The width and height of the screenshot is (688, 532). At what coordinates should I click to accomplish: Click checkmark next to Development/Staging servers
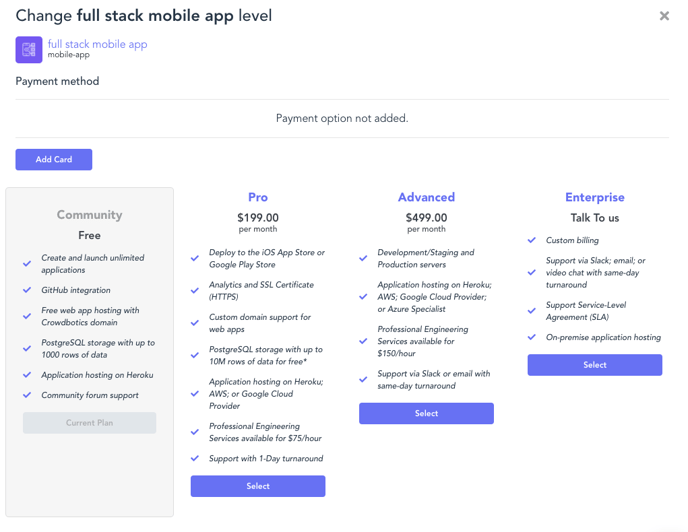(x=363, y=258)
